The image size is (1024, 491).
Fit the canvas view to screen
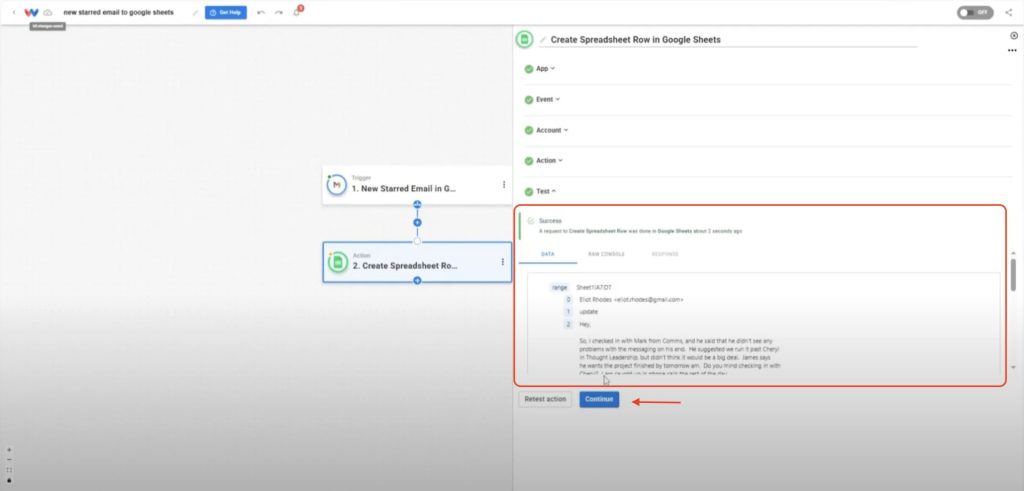click(9, 470)
